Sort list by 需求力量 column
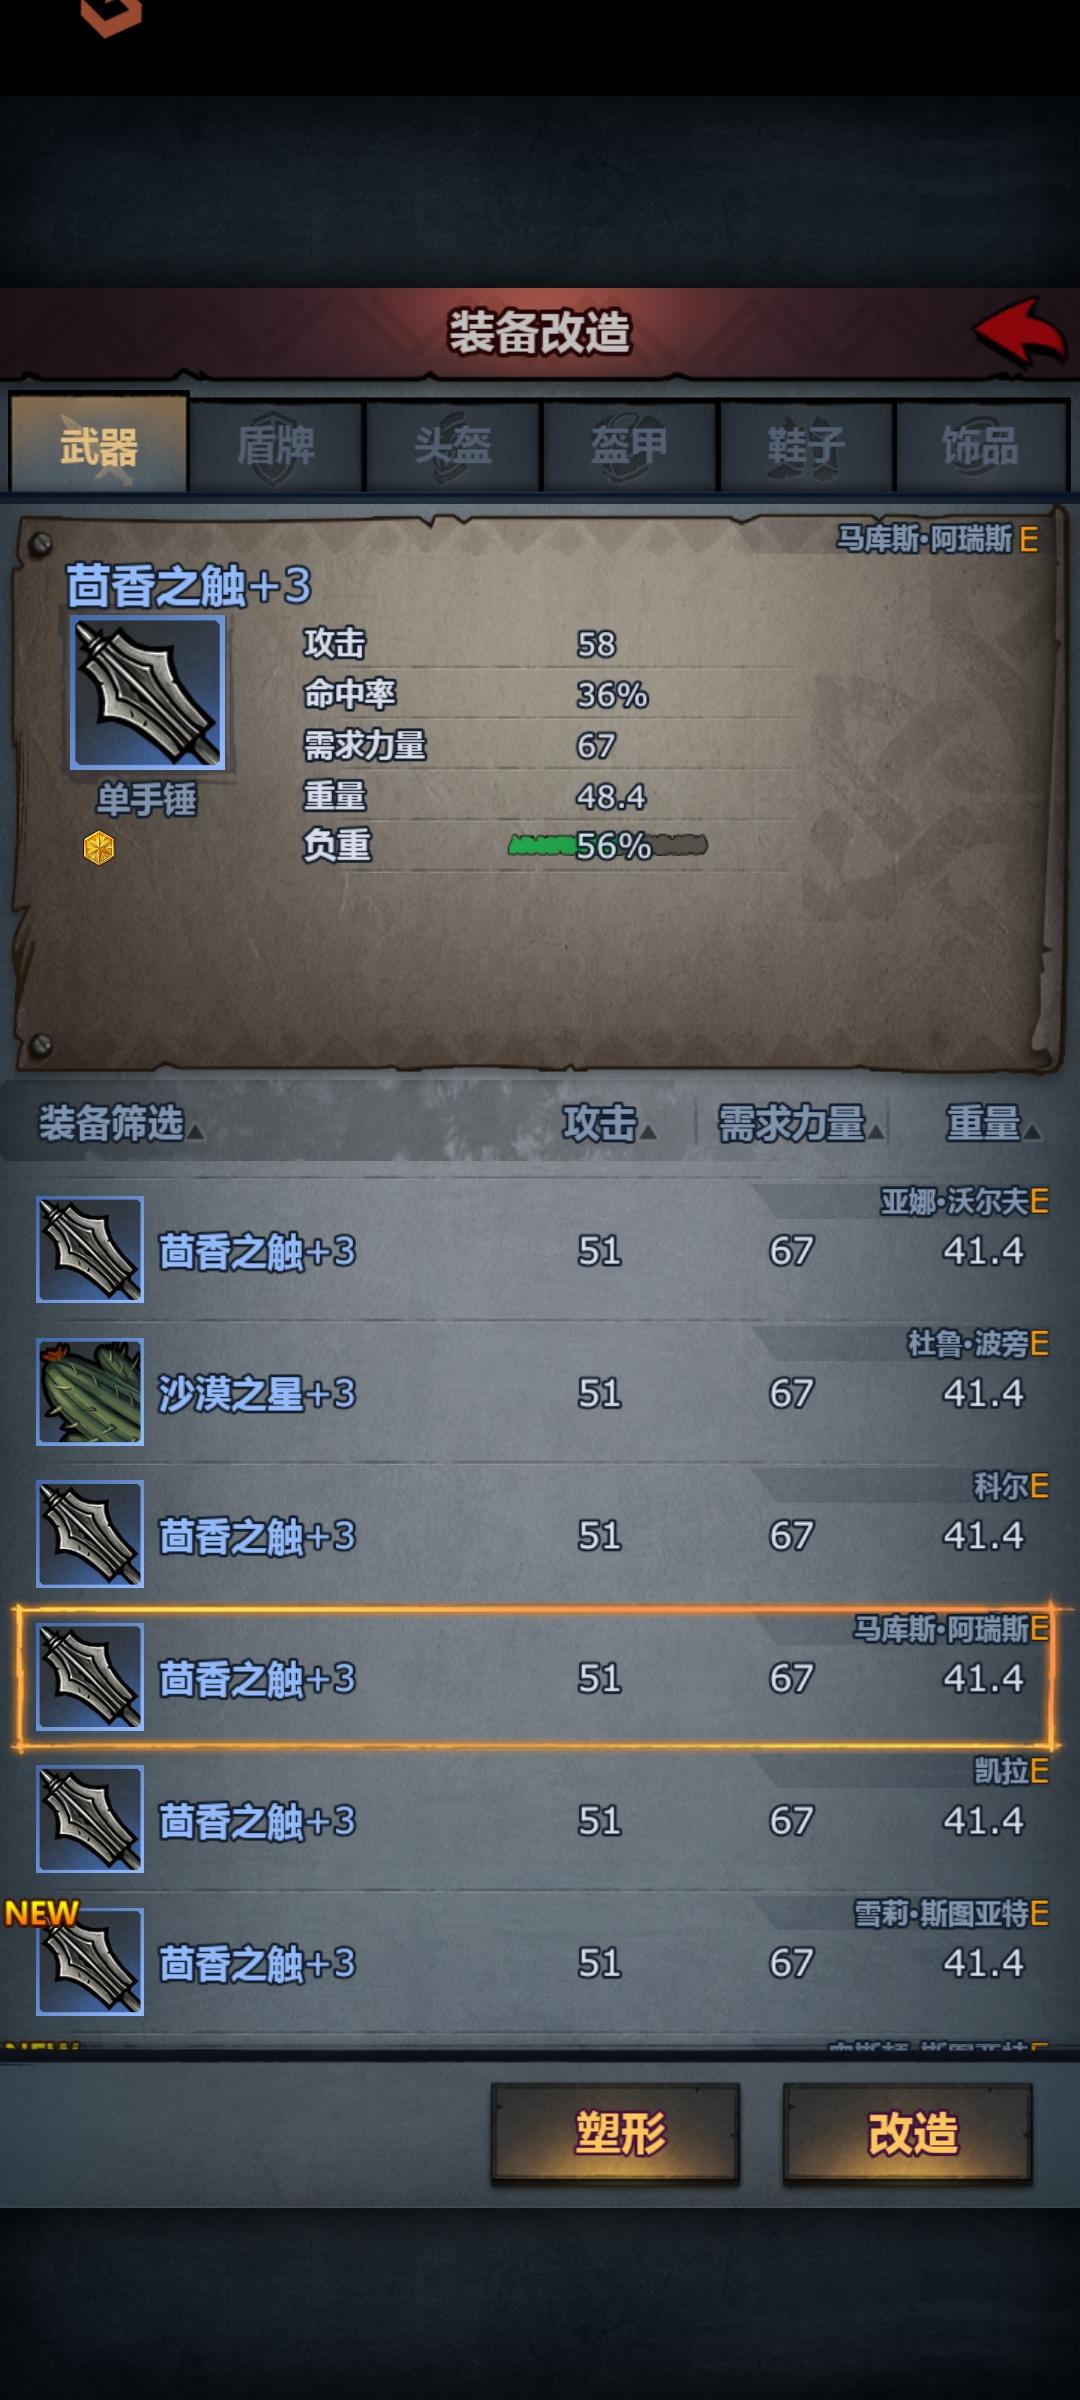The width and height of the screenshot is (1080, 2400). [800, 1123]
